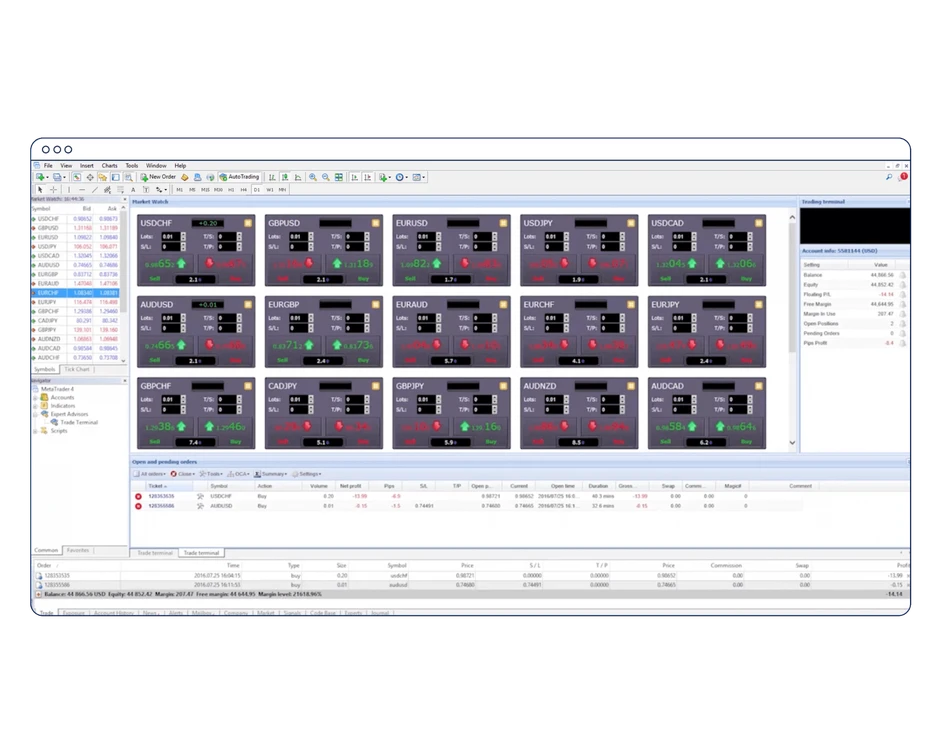Click the S/L field on the EURUSD tile
This screenshot has height=749, width=936.
click(x=426, y=246)
